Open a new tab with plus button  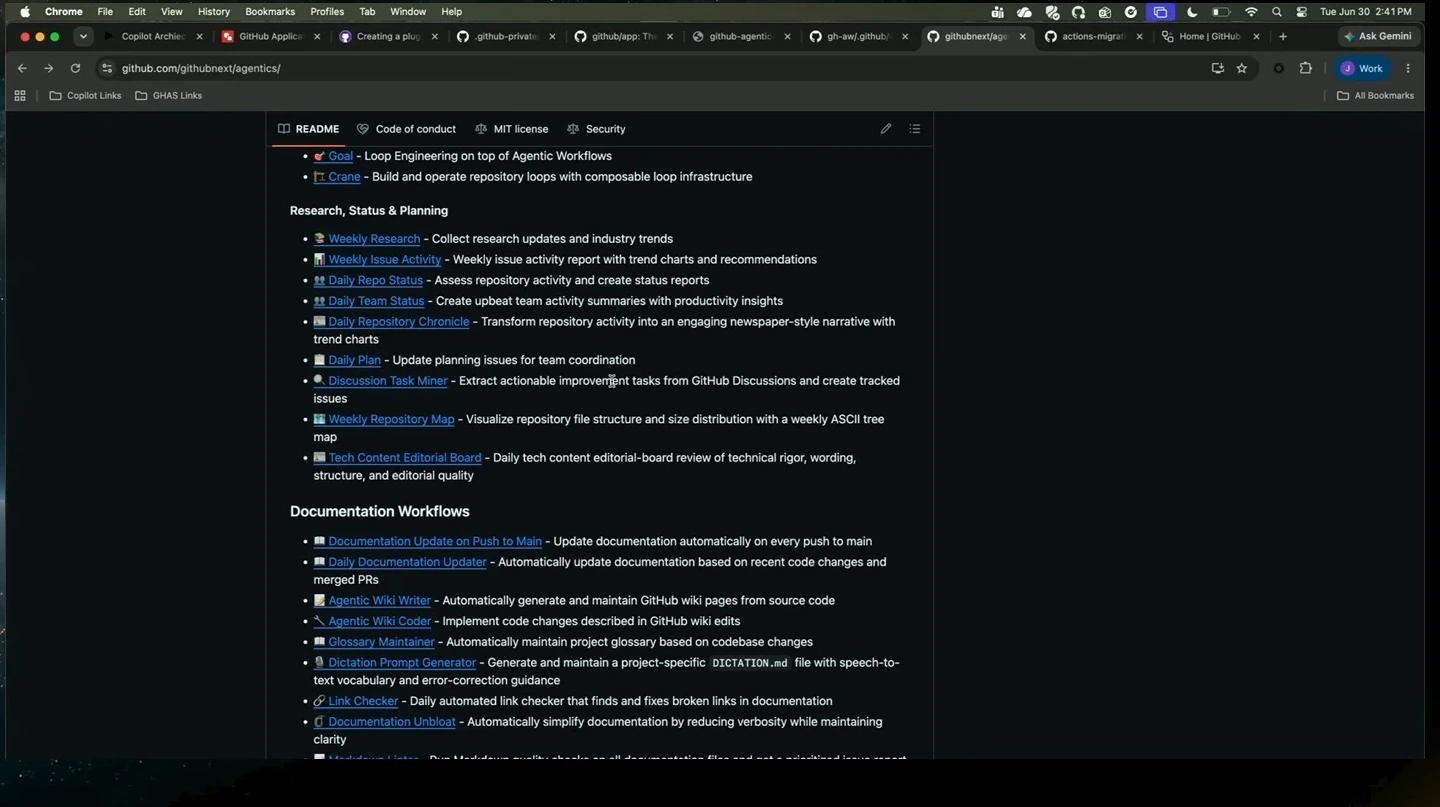(x=1283, y=36)
